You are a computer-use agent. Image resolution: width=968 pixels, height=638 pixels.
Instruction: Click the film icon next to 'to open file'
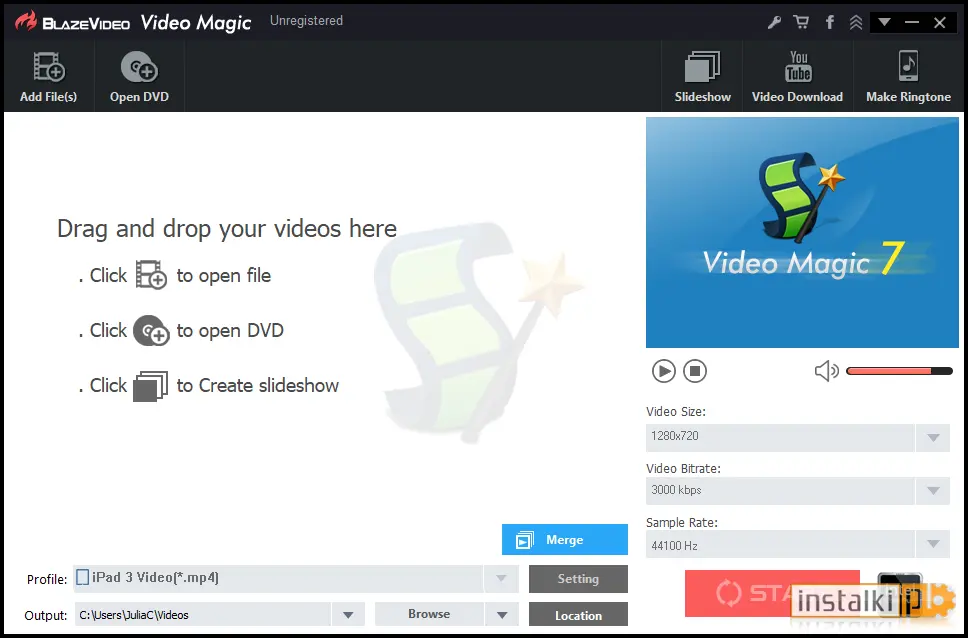click(x=151, y=275)
